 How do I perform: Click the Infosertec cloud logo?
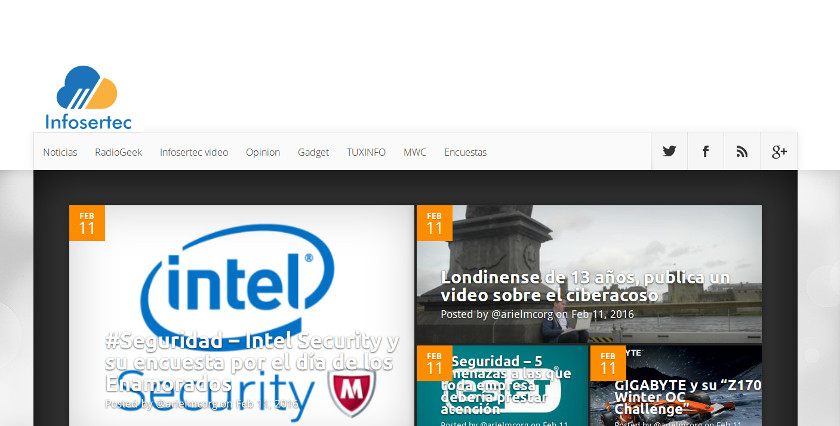tap(87, 98)
